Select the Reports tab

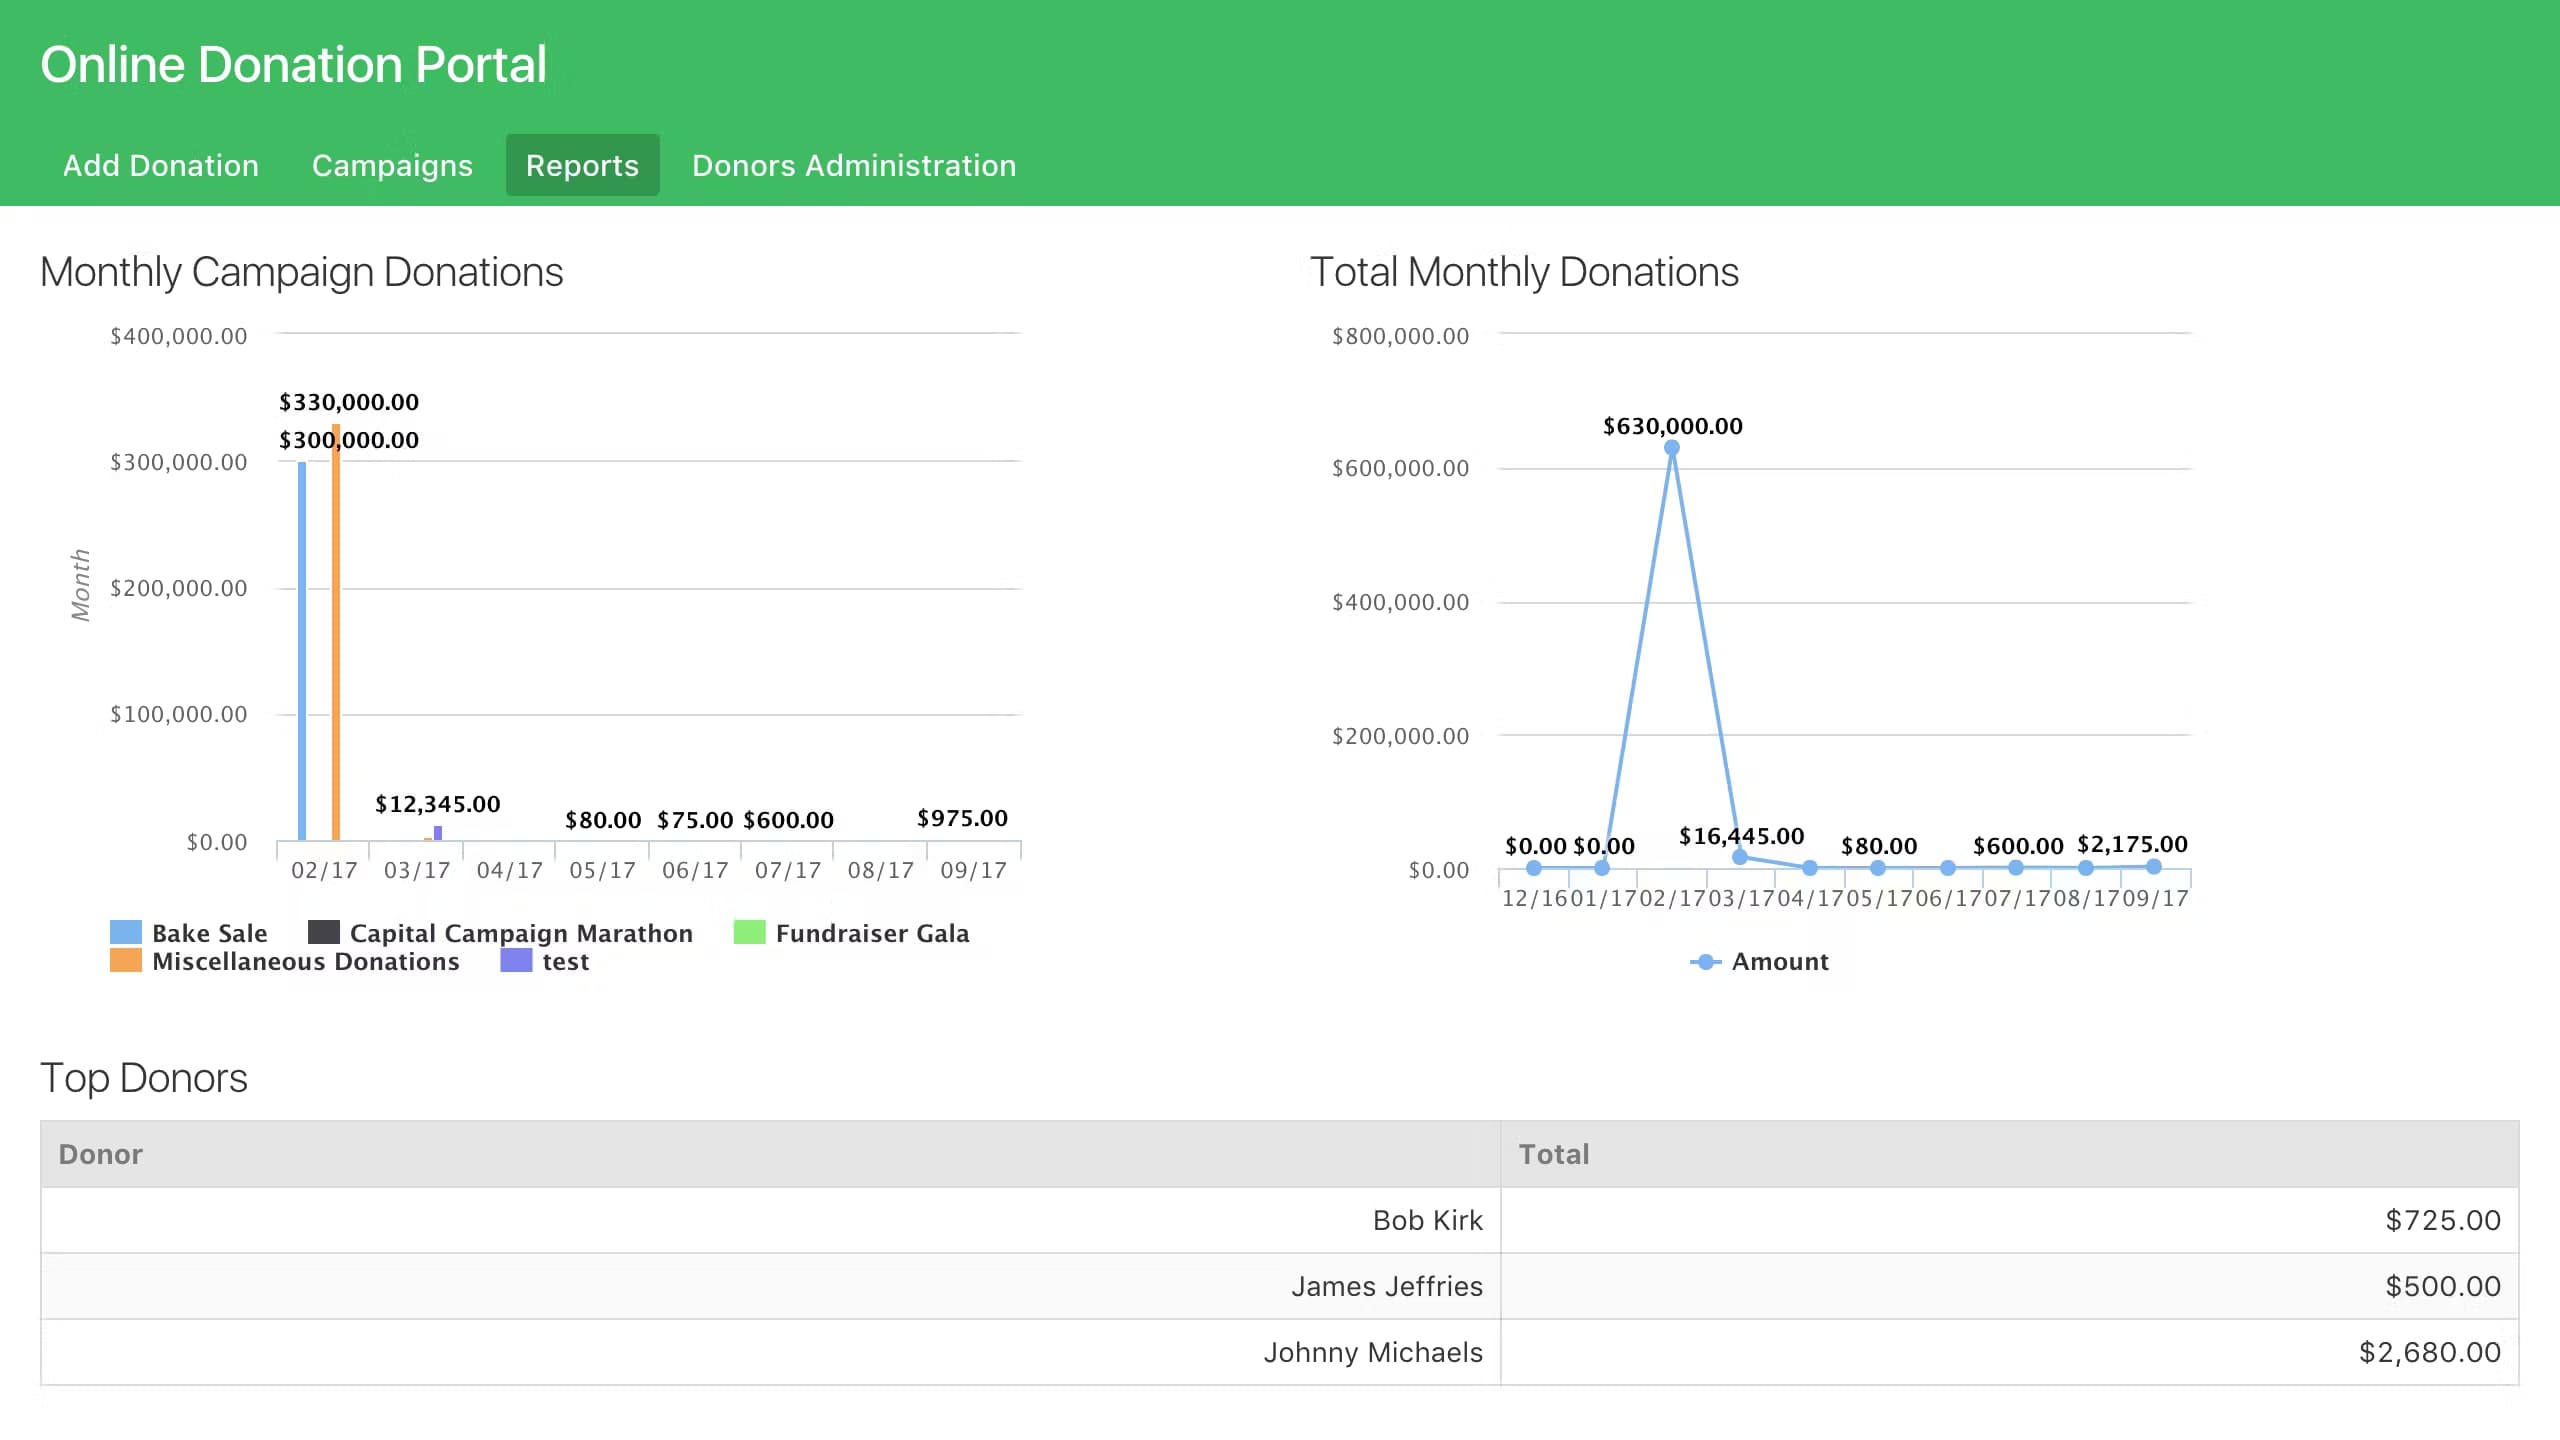tap(582, 165)
